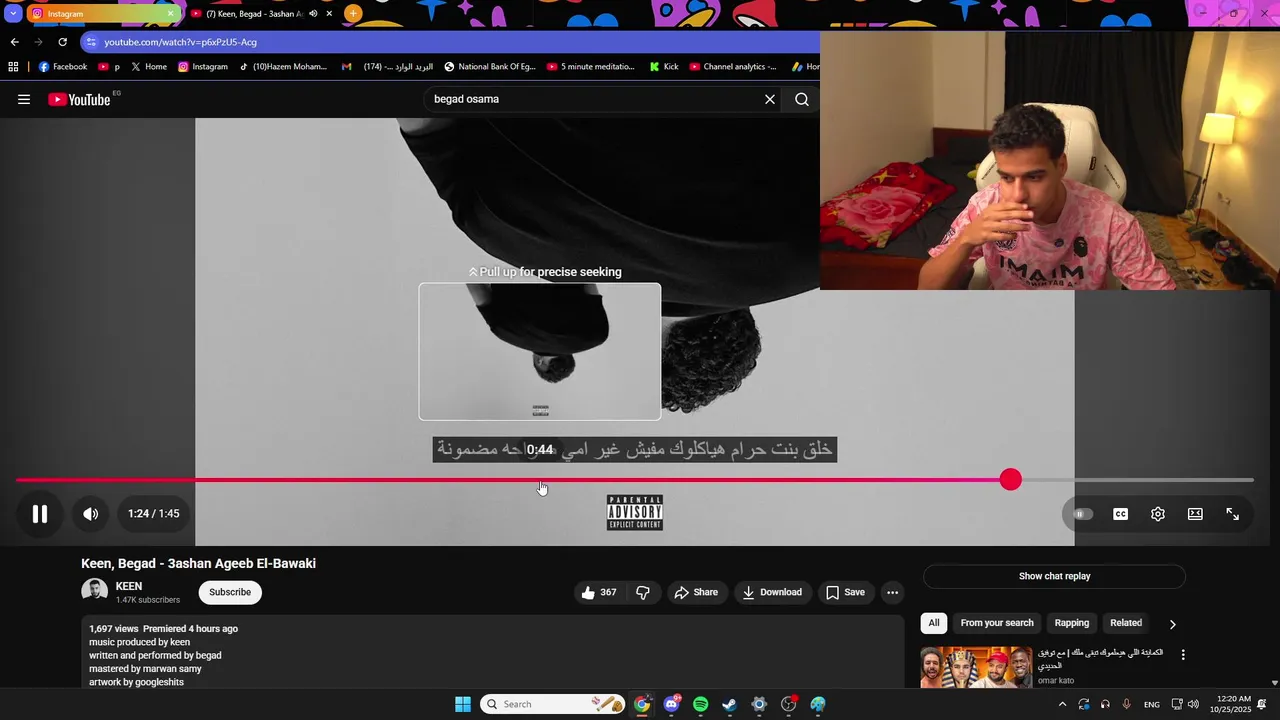
Task: Download the video
Action: 772,592
